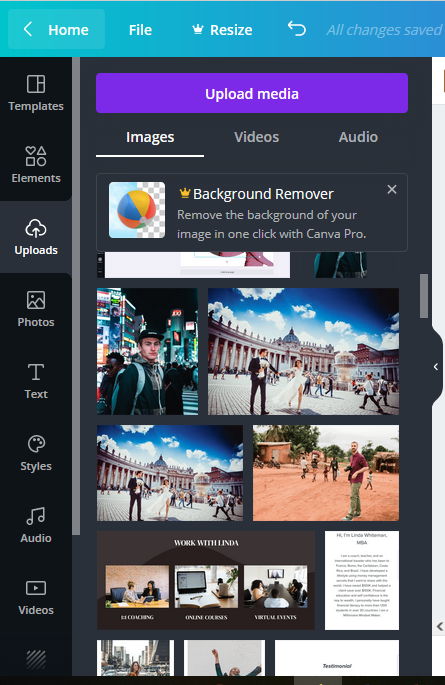Click the Resize option
This screenshot has width=445, height=685.
(222, 30)
